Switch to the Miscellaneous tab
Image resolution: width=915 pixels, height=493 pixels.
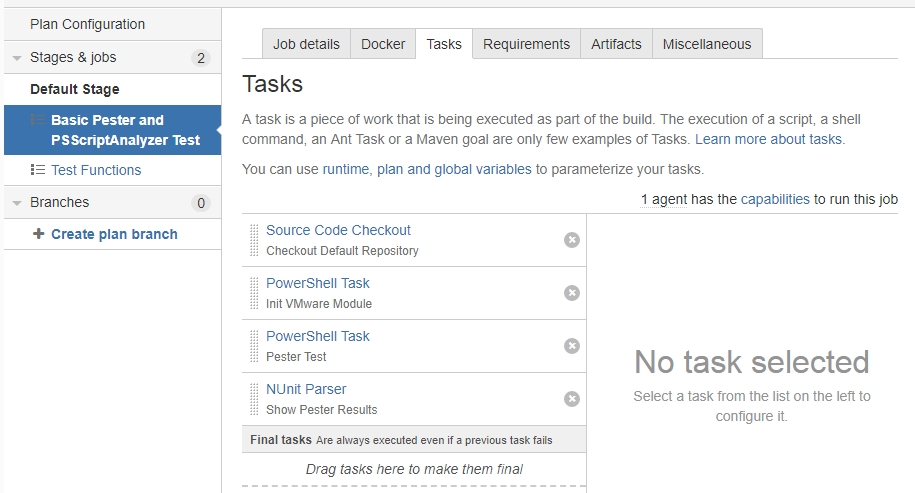tap(706, 44)
